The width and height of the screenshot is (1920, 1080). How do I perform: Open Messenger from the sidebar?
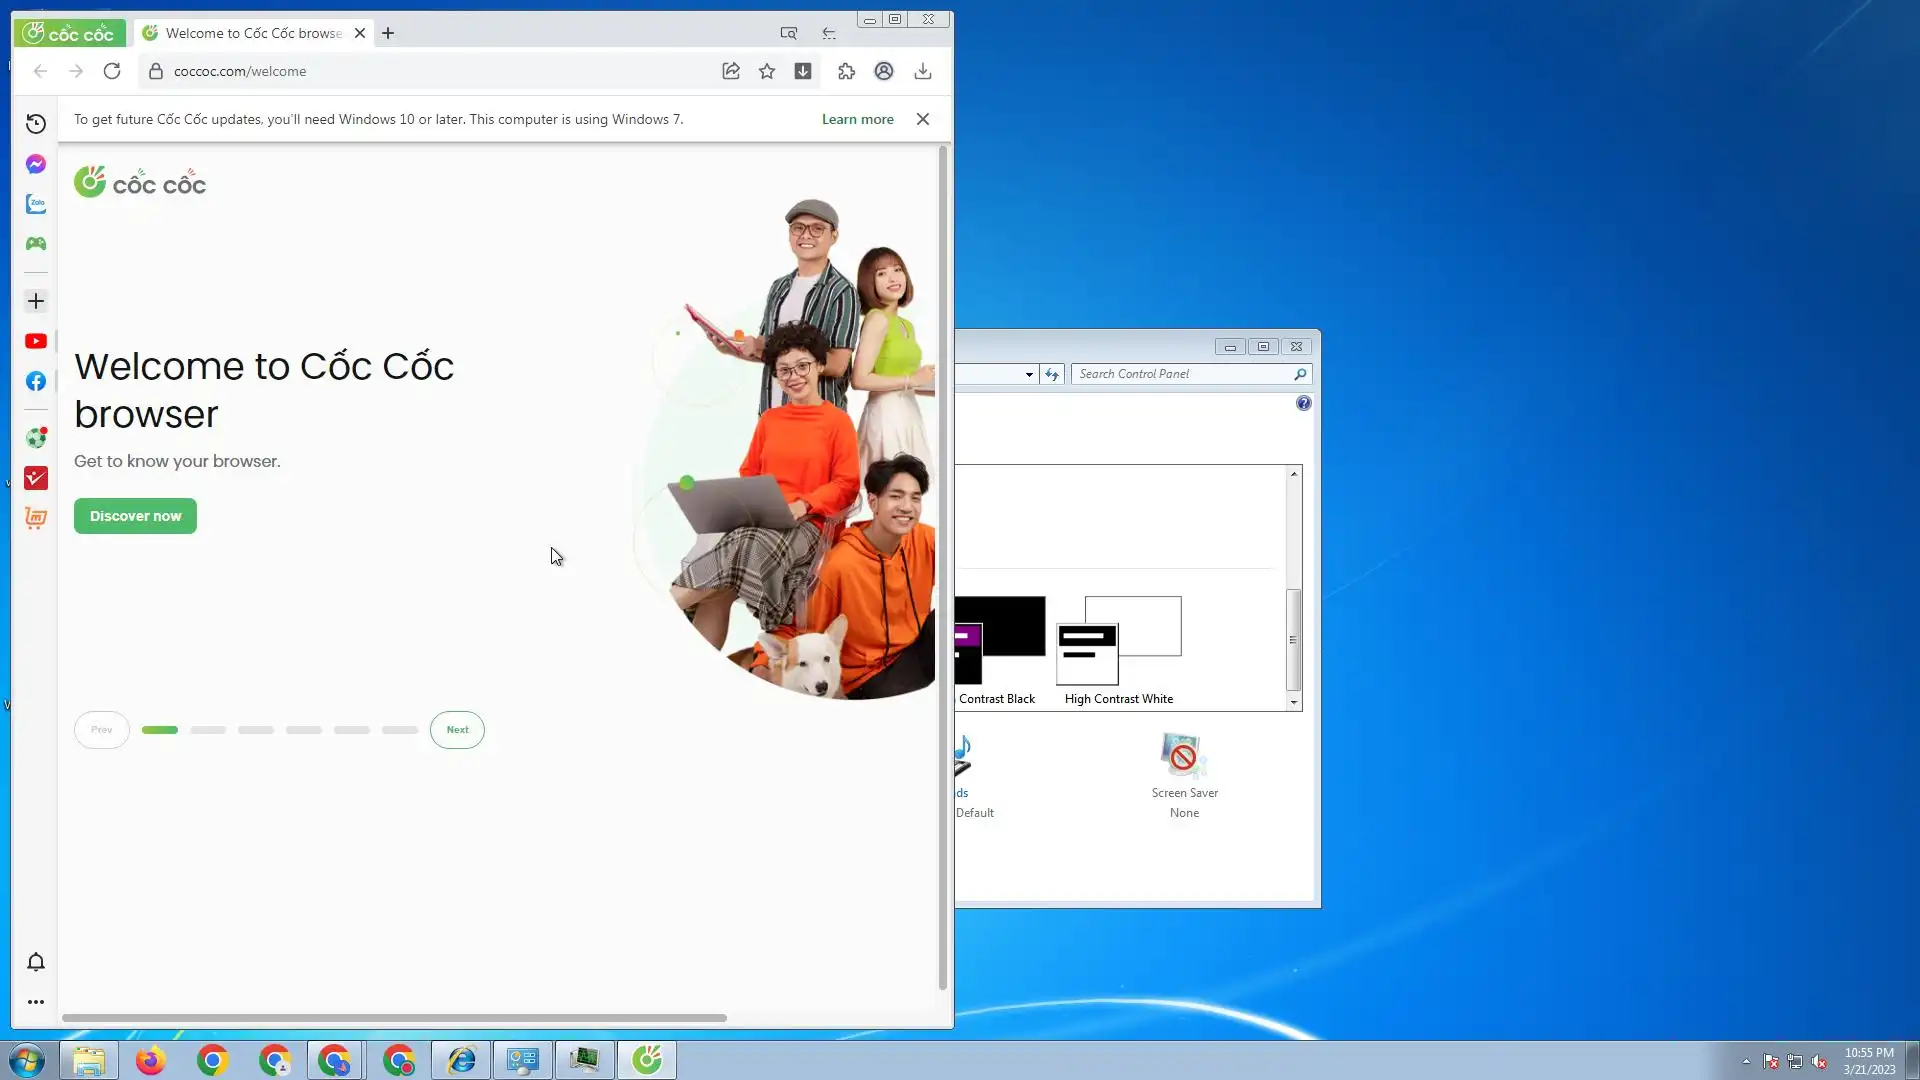36,164
